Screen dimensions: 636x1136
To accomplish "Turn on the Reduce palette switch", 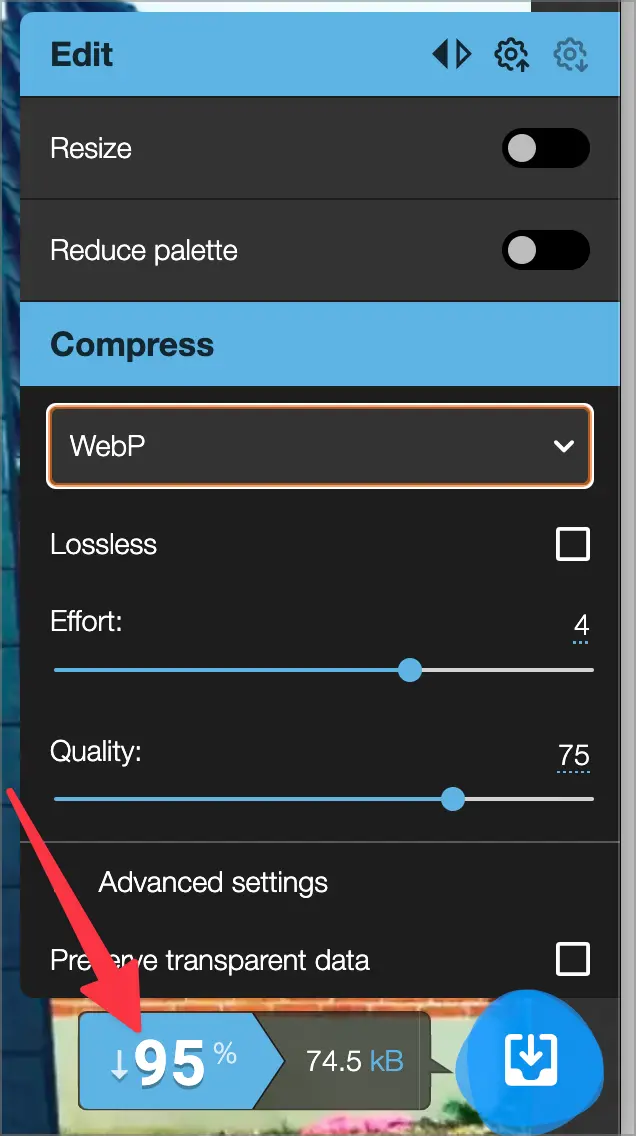I will coord(545,250).
